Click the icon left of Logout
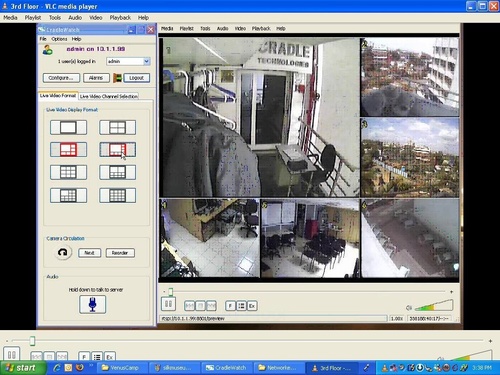The width and height of the screenshot is (500, 375). point(117,78)
